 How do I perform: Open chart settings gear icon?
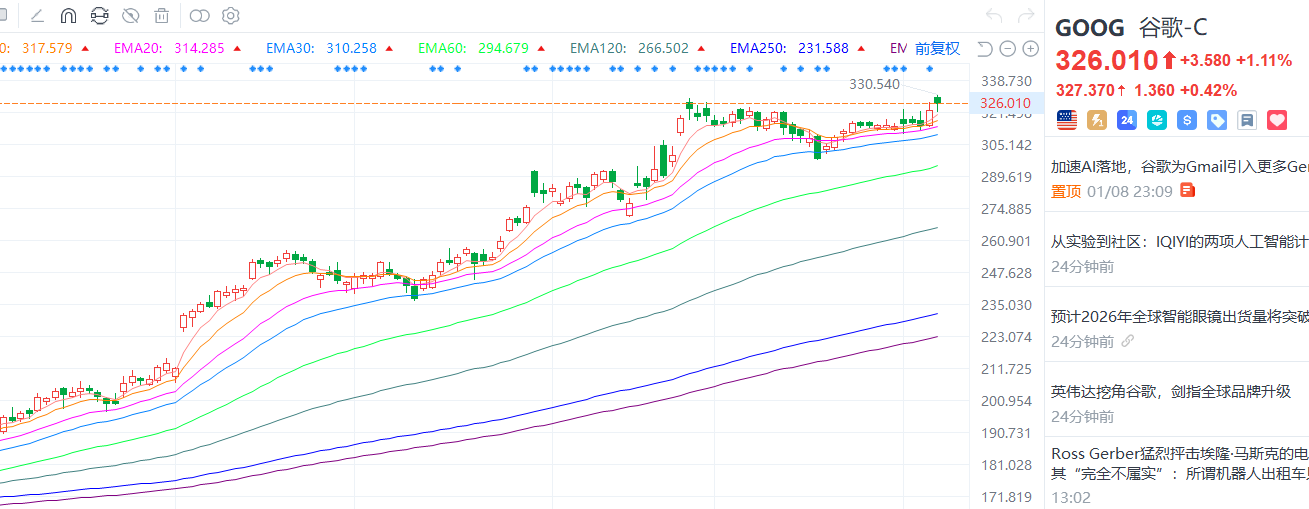231,16
